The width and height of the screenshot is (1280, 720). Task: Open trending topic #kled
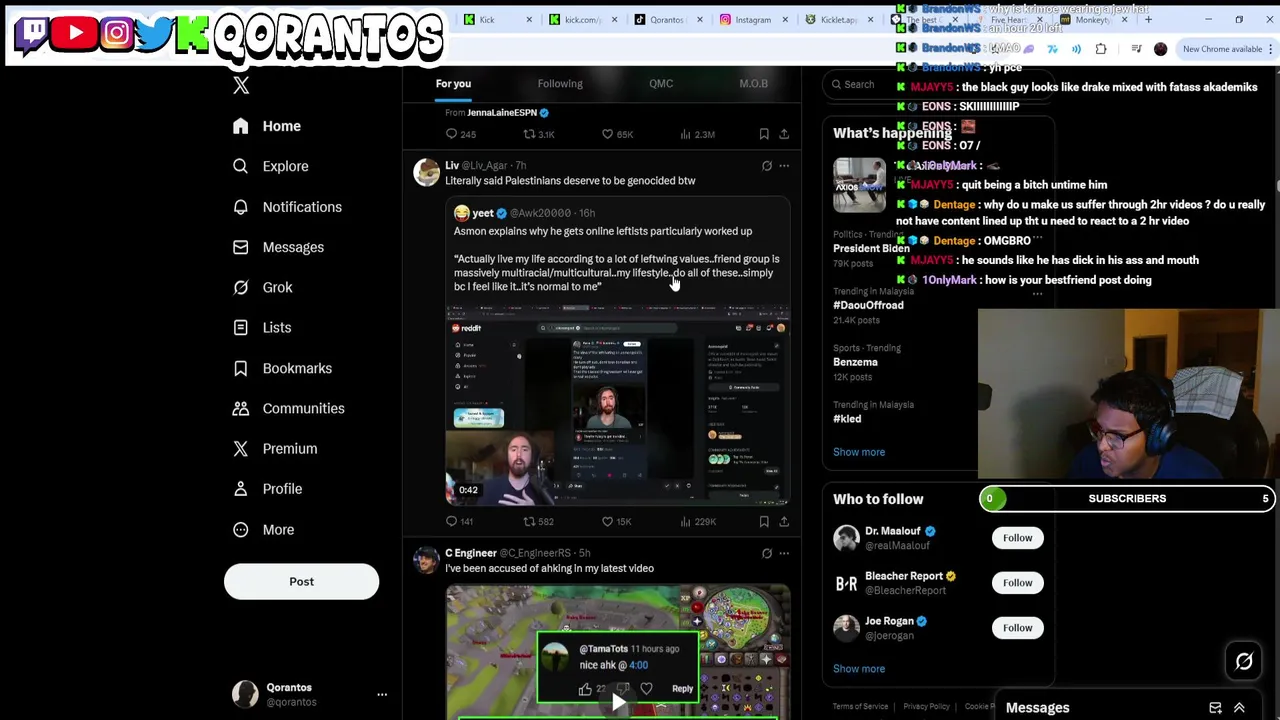pyautogui.click(x=847, y=419)
